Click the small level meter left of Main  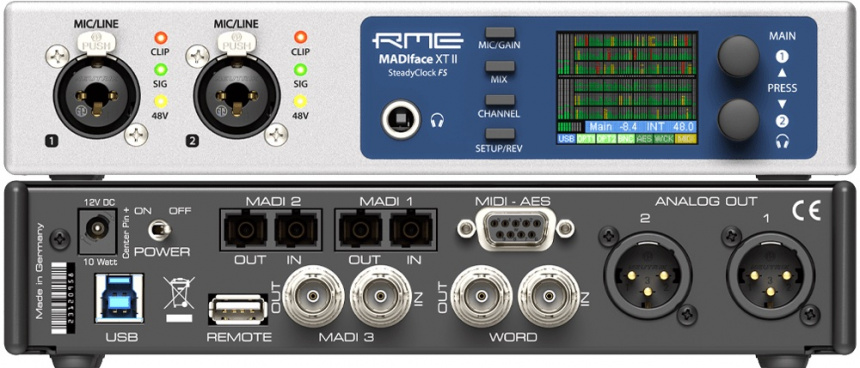[570, 127]
